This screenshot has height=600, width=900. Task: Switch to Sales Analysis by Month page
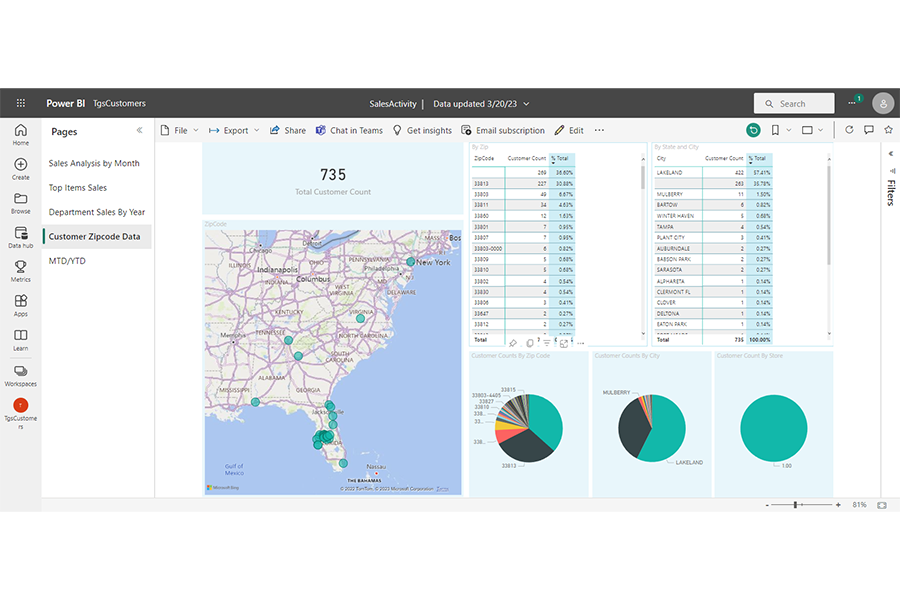pos(94,163)
